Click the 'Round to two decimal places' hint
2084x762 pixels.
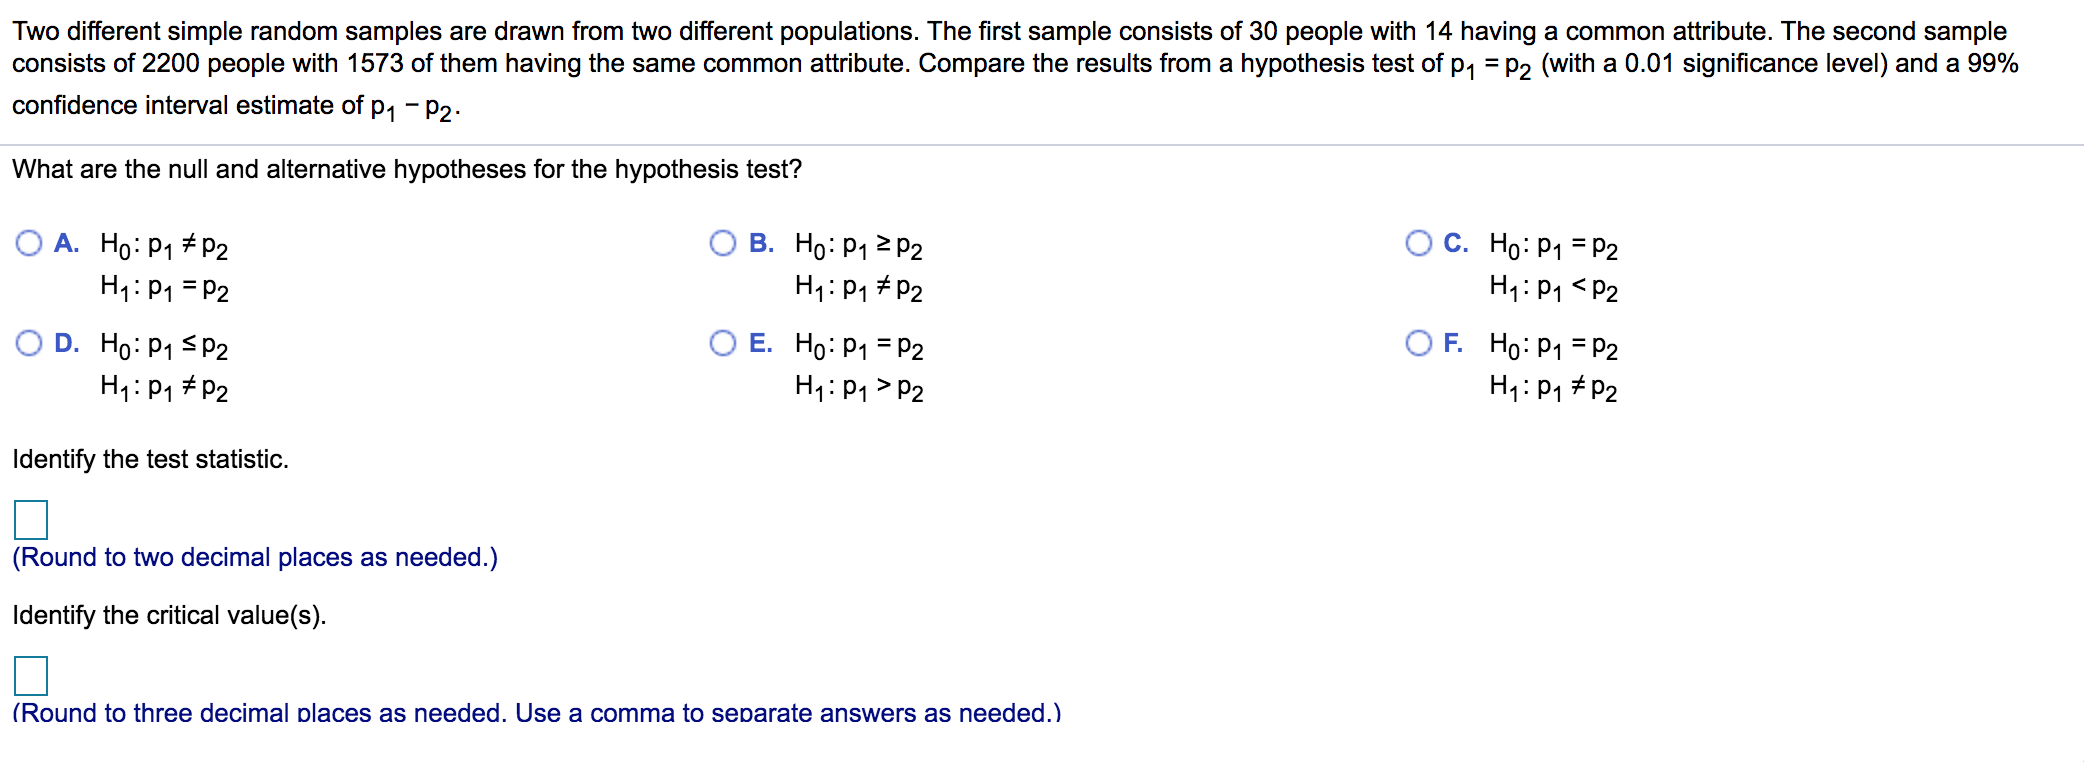255,557
